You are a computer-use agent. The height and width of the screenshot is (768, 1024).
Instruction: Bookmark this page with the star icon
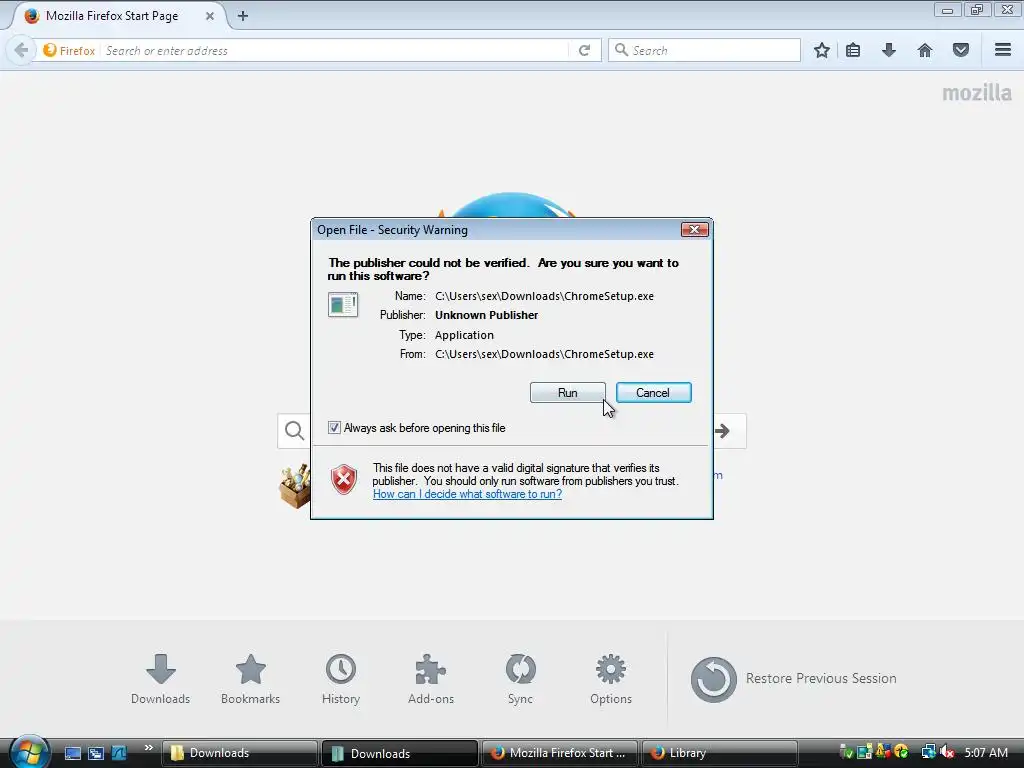(822, 50)
